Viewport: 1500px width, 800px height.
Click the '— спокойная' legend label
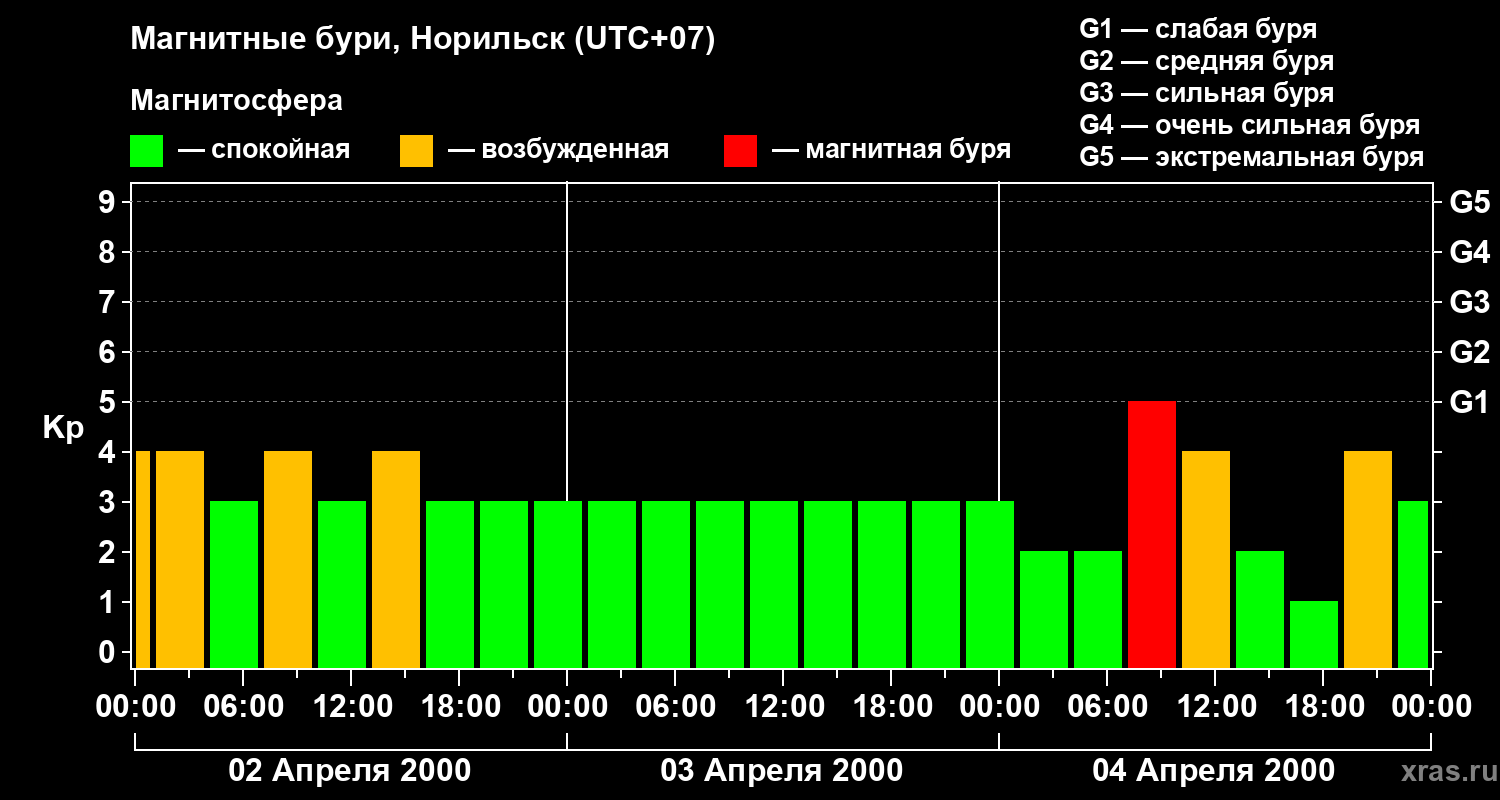264,151
